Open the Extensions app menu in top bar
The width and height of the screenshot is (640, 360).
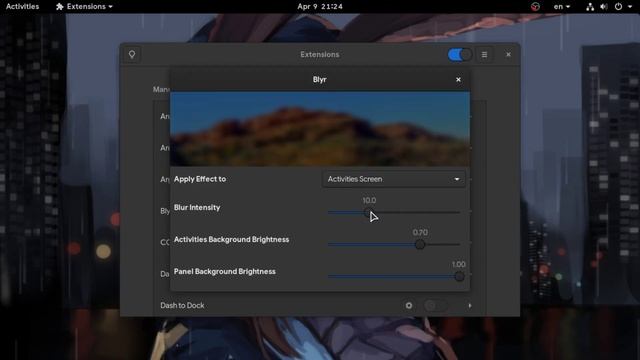84,7
